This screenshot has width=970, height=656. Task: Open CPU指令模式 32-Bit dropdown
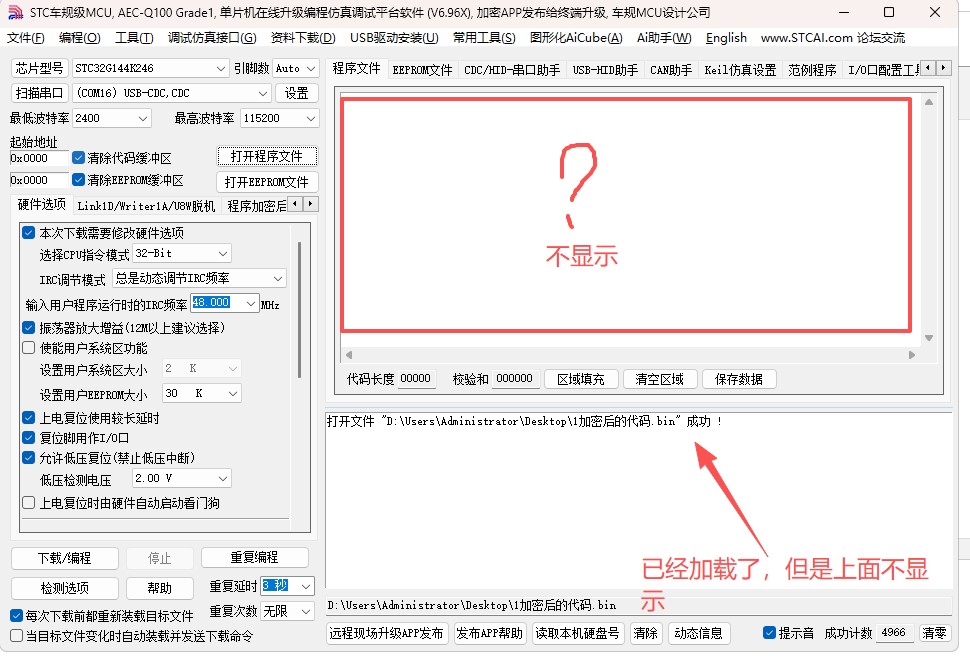coord(223,253)
